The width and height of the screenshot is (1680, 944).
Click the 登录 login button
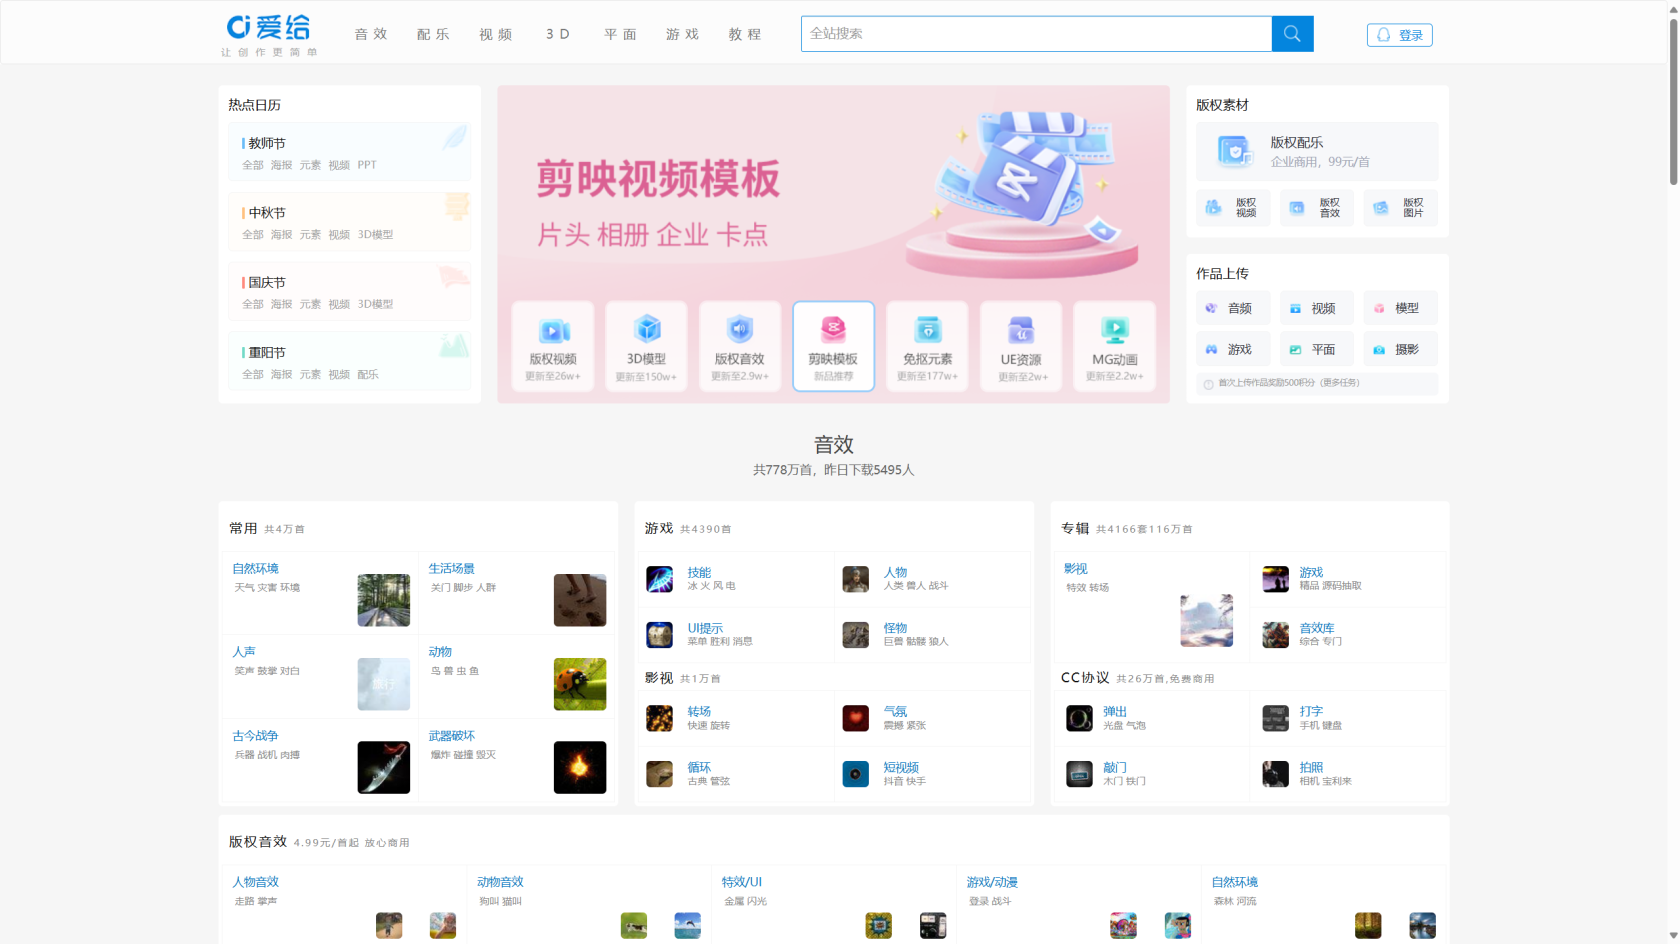tap(1399, 35)
